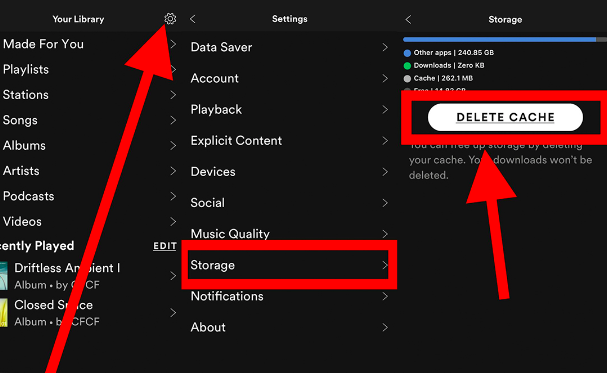
Task: Select 'Cache | 262.1 MB' text
Action: [x=443, y=78]
